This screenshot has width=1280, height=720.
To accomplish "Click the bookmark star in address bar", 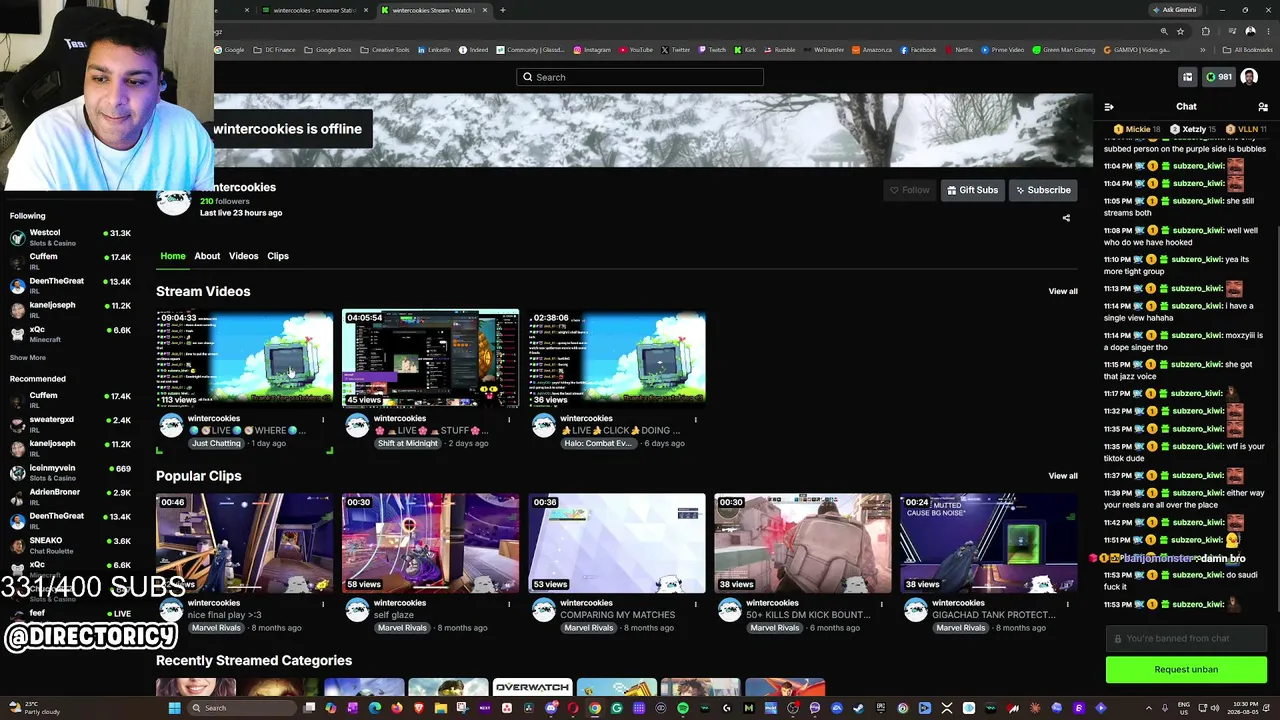I will tap(1180, 32).
